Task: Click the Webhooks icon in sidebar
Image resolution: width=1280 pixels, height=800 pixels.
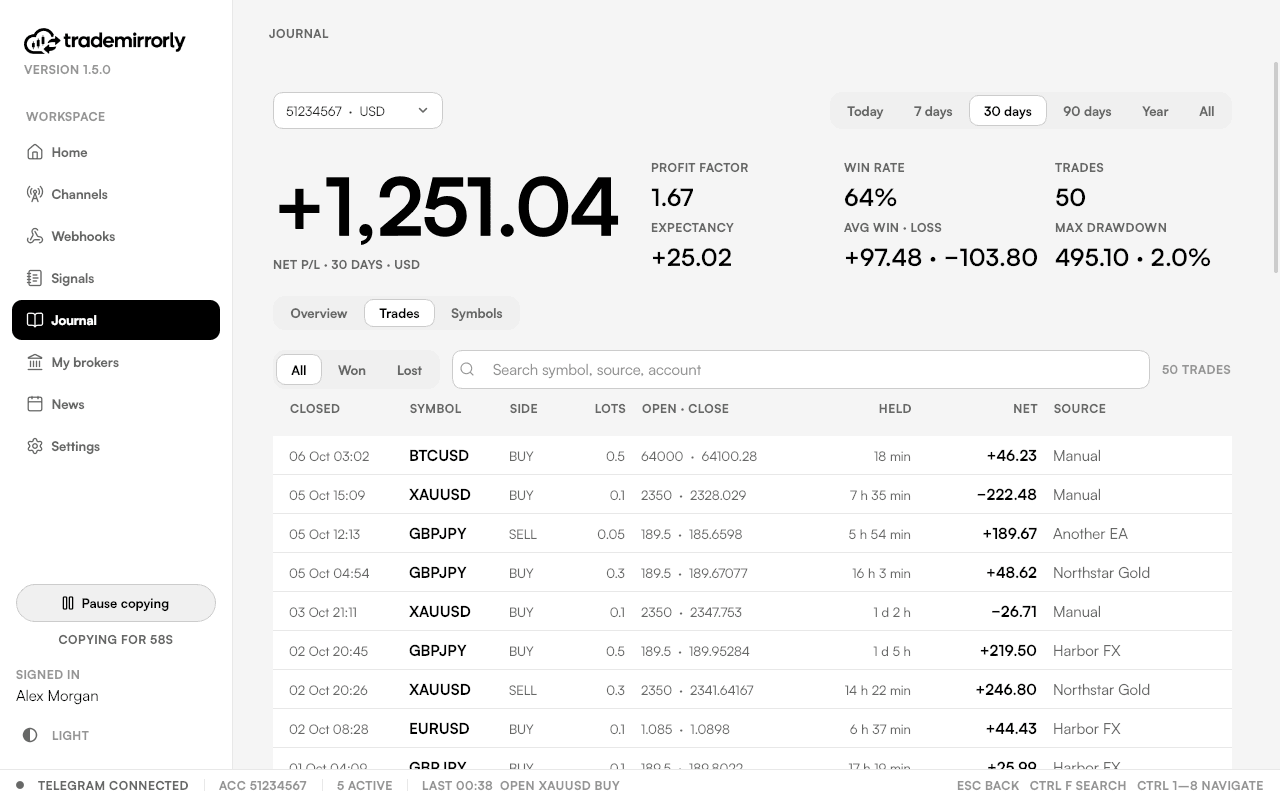Action: [x=35, y=236]
